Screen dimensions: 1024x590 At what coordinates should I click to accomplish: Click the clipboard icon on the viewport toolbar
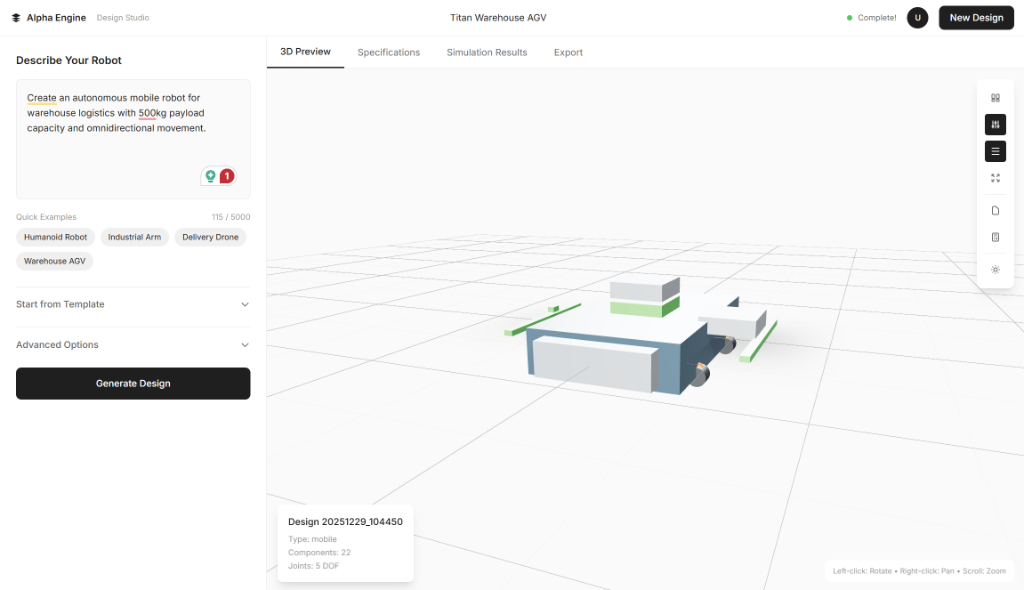pyautogui.click(x=995, y=237)
